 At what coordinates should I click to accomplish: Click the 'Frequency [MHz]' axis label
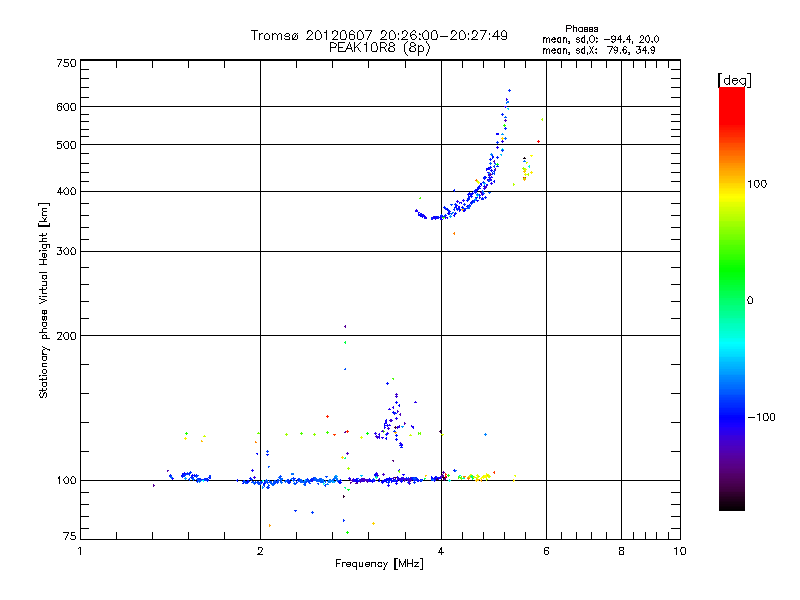[x=379, y=564]
